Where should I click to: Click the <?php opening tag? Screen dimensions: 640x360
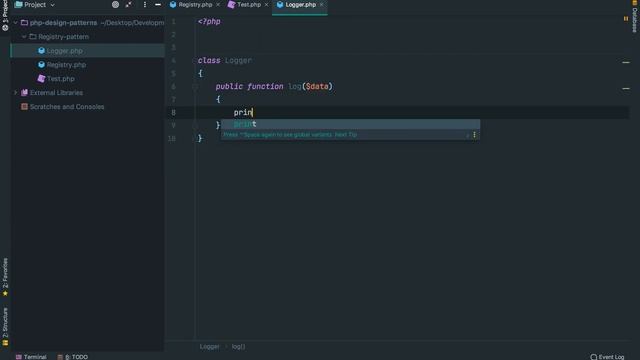tap(209, 22)
